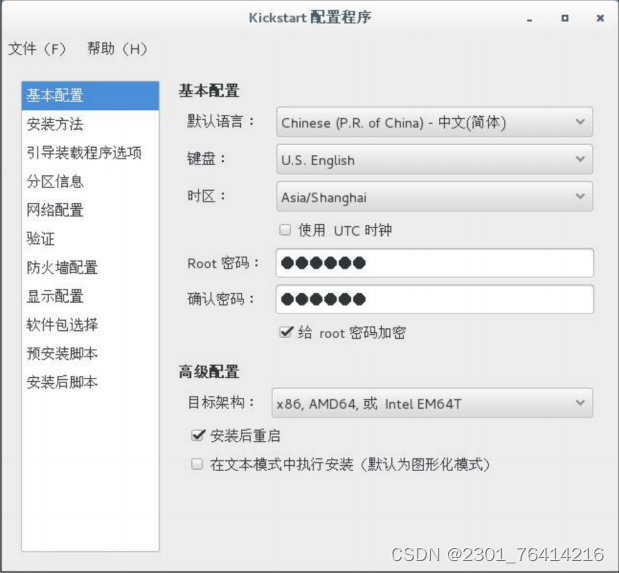Viewport: 619px width, 573px height.
Task: Open 防火墙配置 section
Action: [90, 267]
